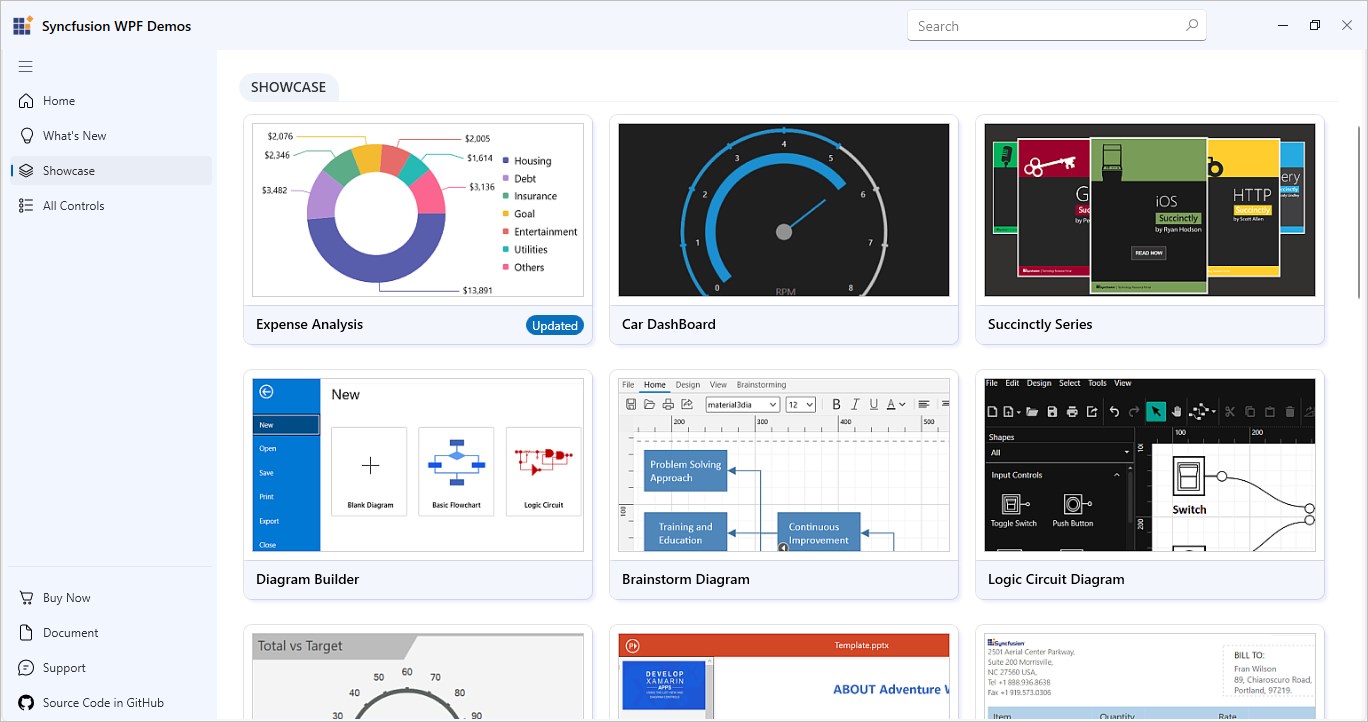Open Source Code in GitHub link
This screenshot has height=722, width=1368.
click(x=104, y=703)
